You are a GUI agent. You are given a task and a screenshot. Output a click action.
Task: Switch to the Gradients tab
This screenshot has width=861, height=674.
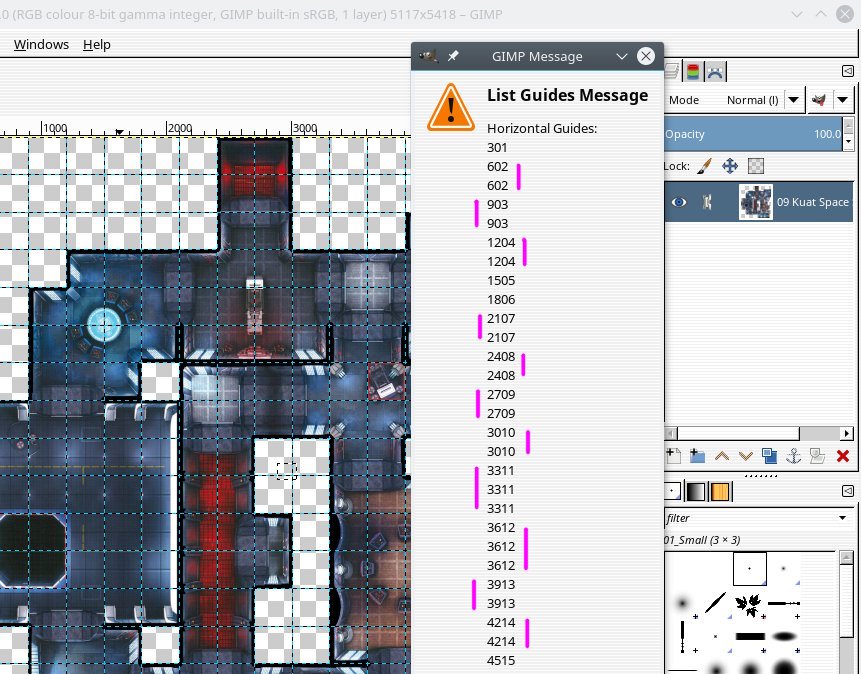696,491
